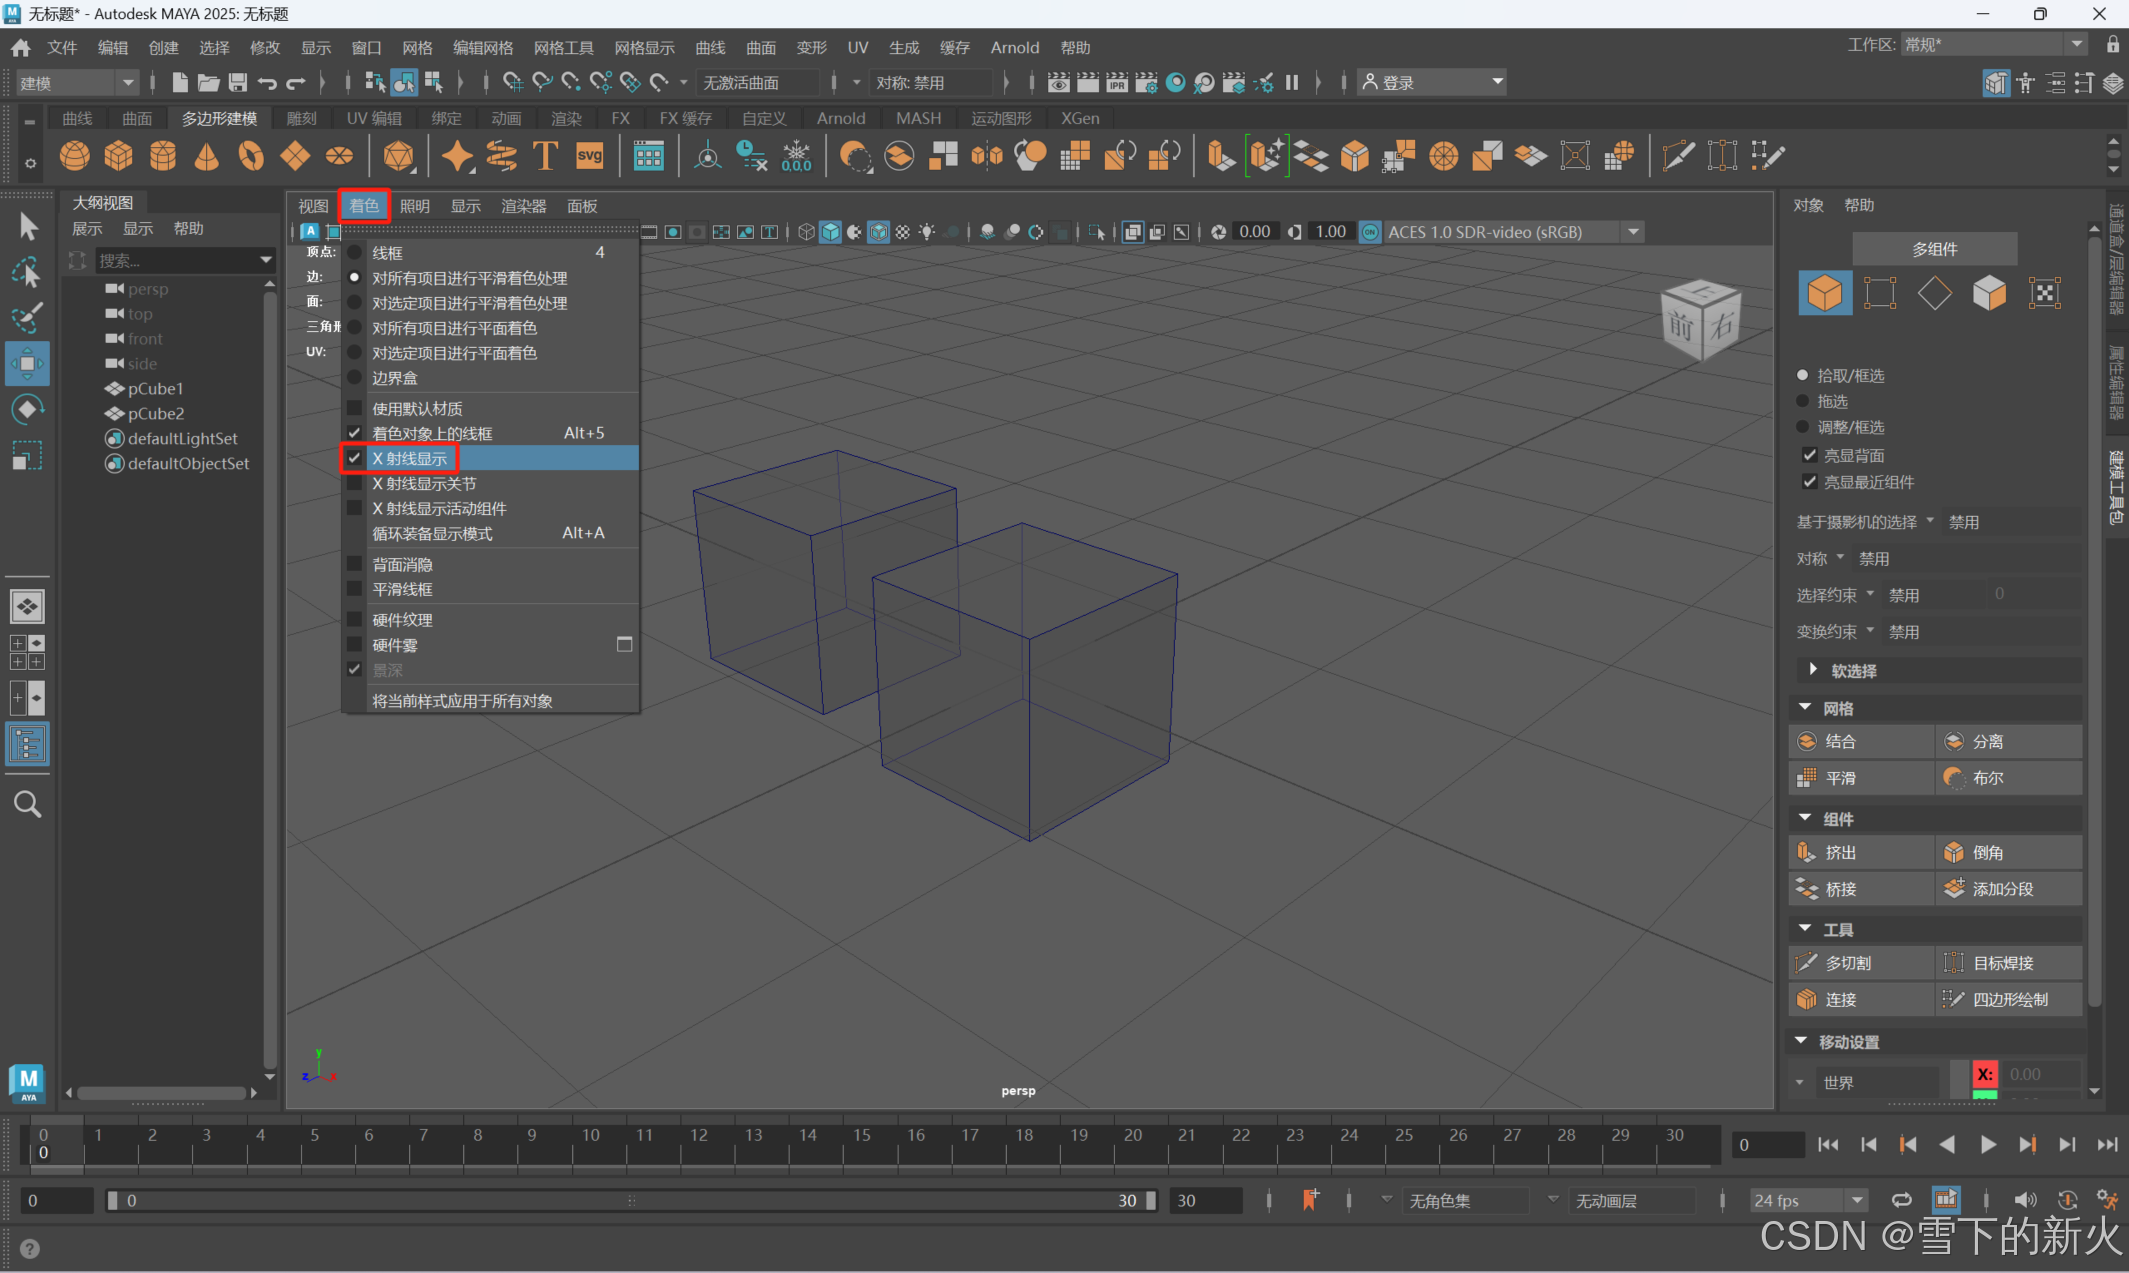This screenshot has height=1273, width=2129.
Task: Click the polygon Type text tool icon
Action: pyautogui.click(x=545, y=156)
